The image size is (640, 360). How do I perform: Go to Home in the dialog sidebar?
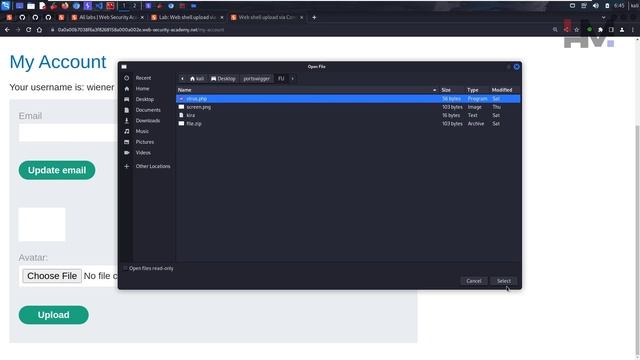[x=142, y=89]
